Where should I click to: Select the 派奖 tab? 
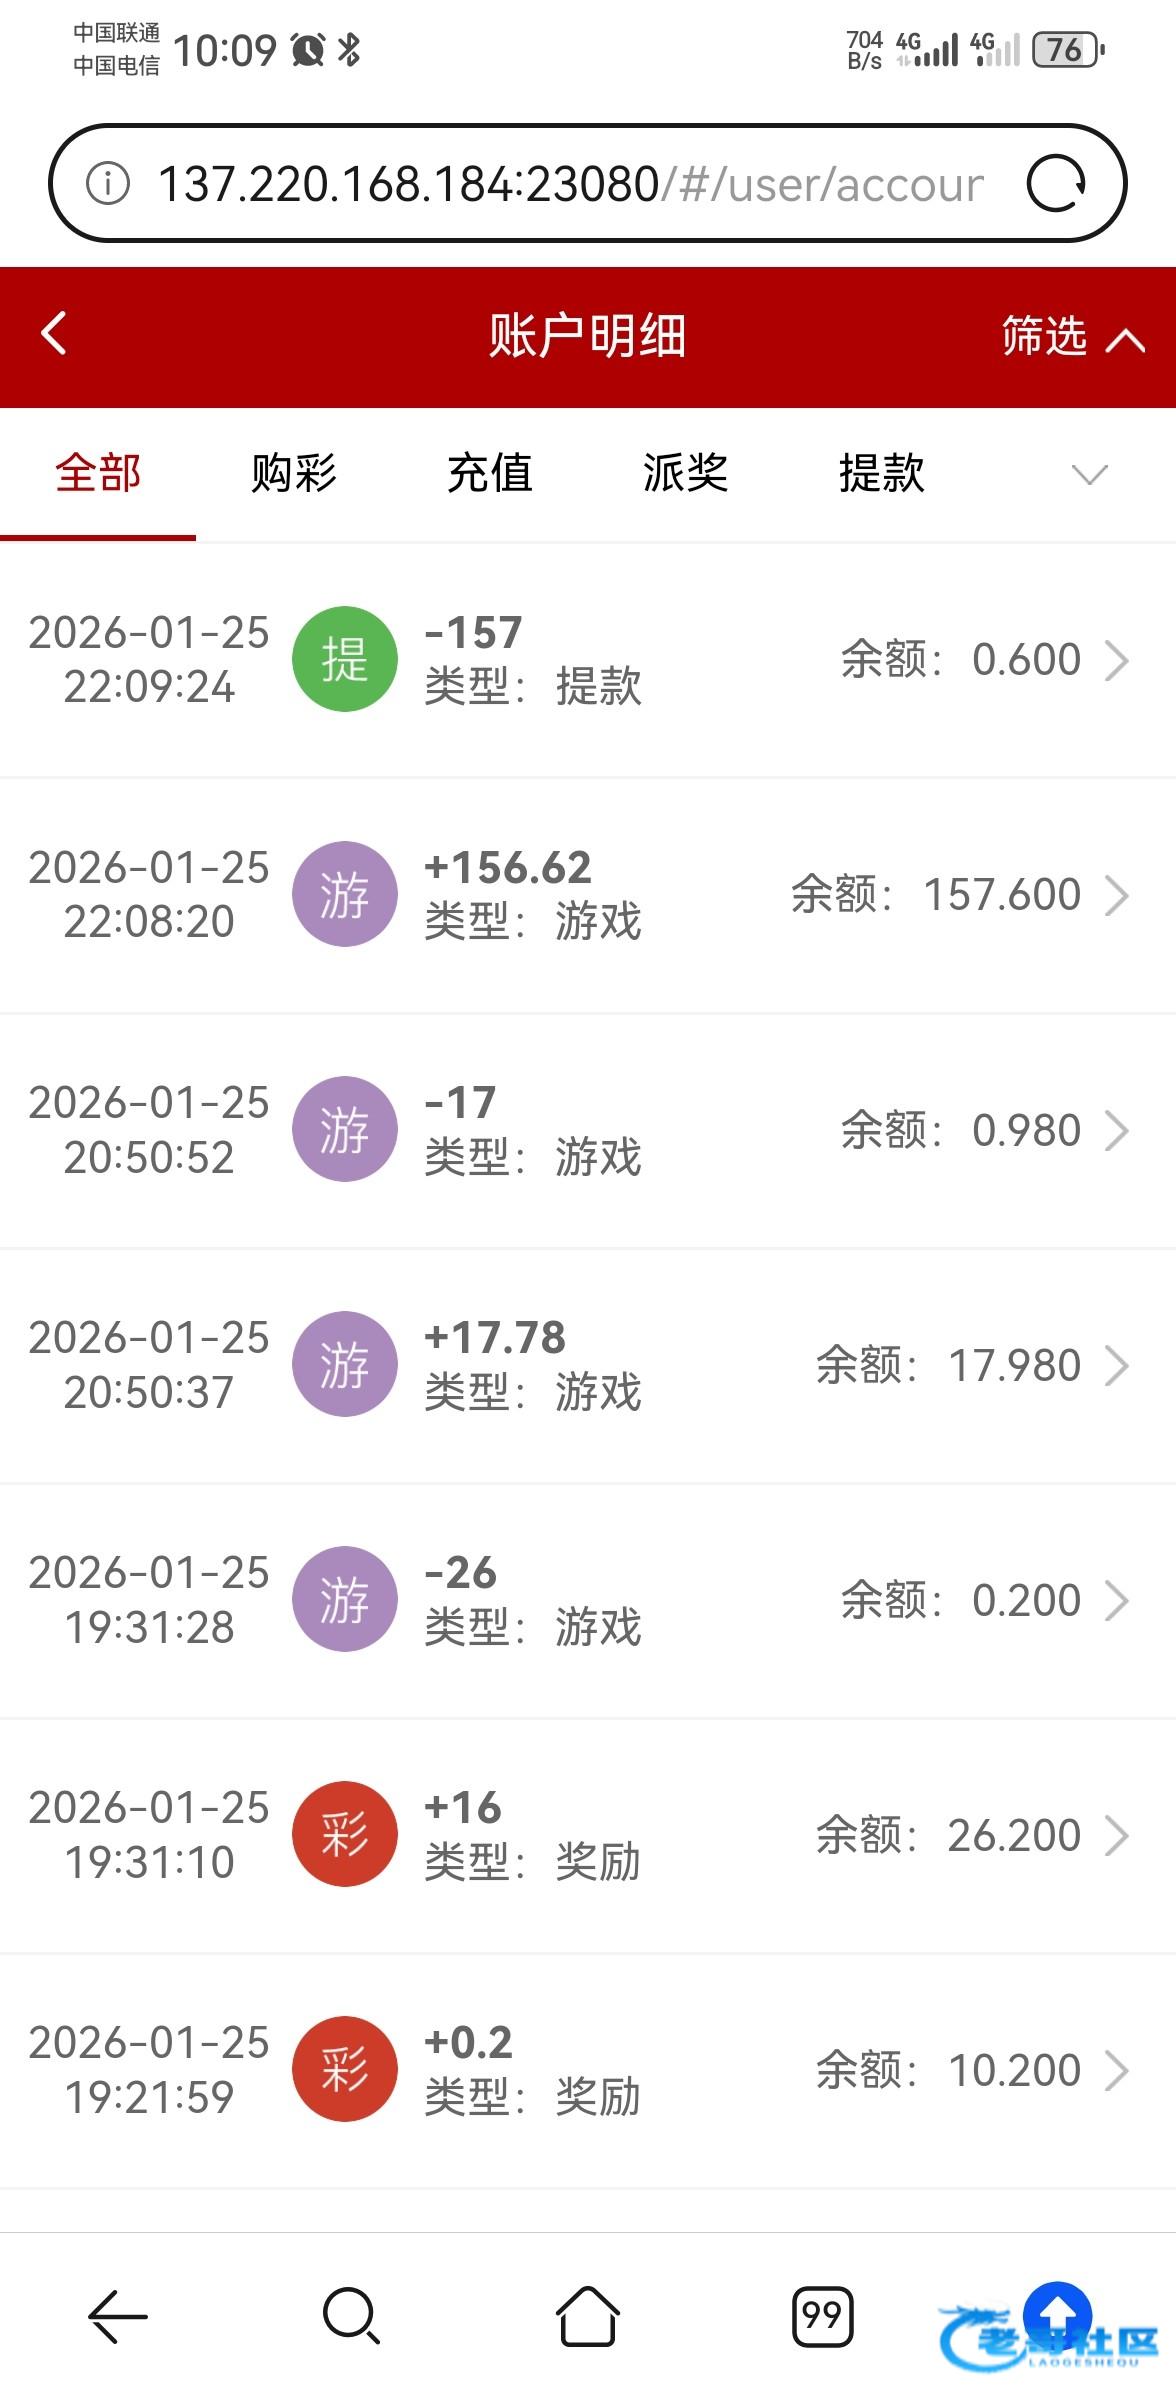[x=686, y=474]
